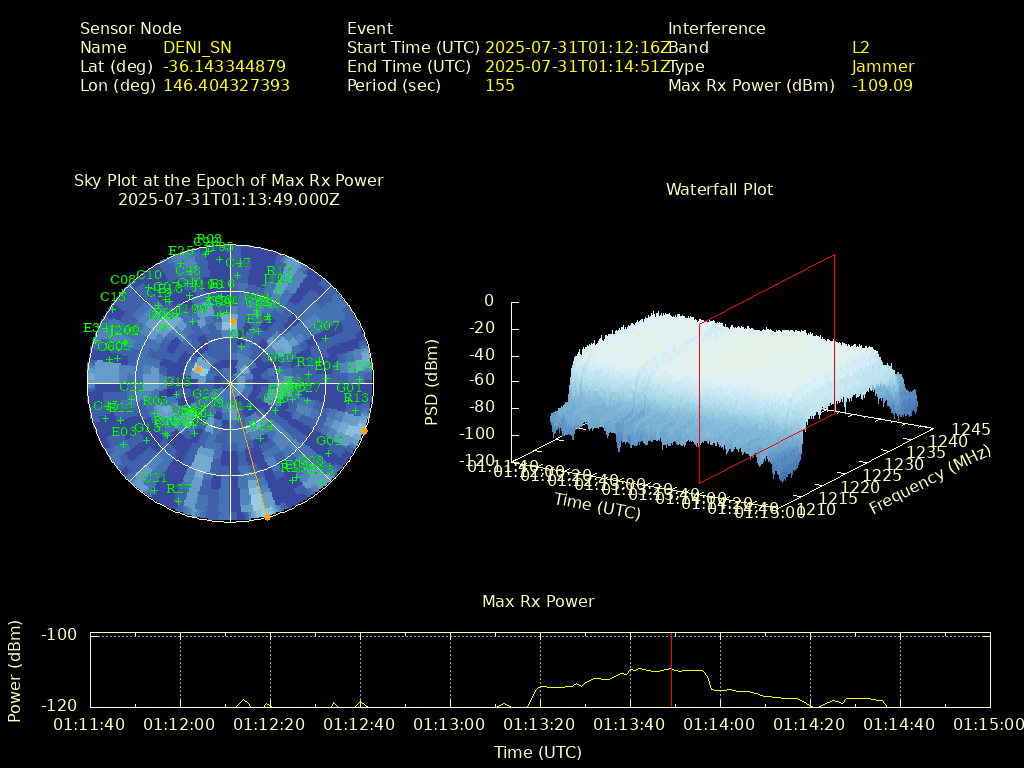Click the Waterfall Plot title
Viewport: 1024px width, 768px height.
719,189
